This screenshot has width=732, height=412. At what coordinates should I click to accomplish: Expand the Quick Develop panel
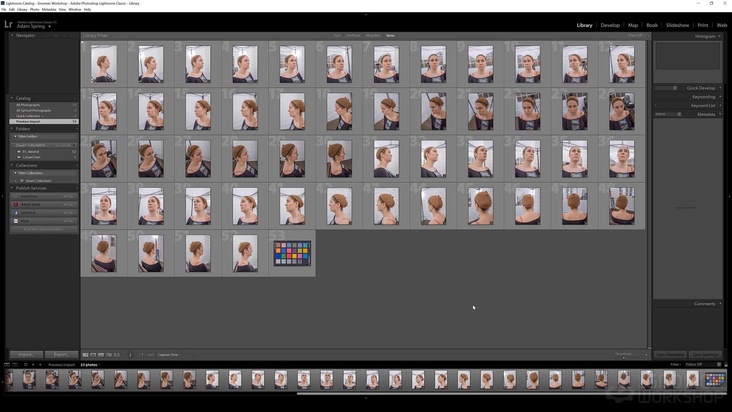[720, 88]
